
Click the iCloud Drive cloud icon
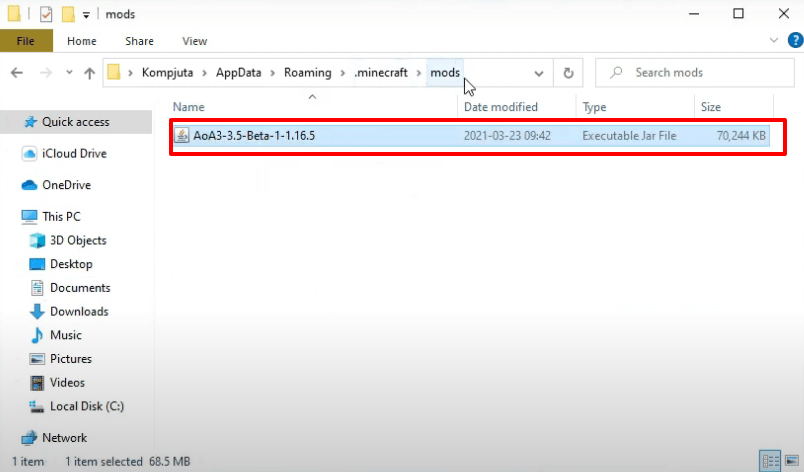[x=29, y=153]
